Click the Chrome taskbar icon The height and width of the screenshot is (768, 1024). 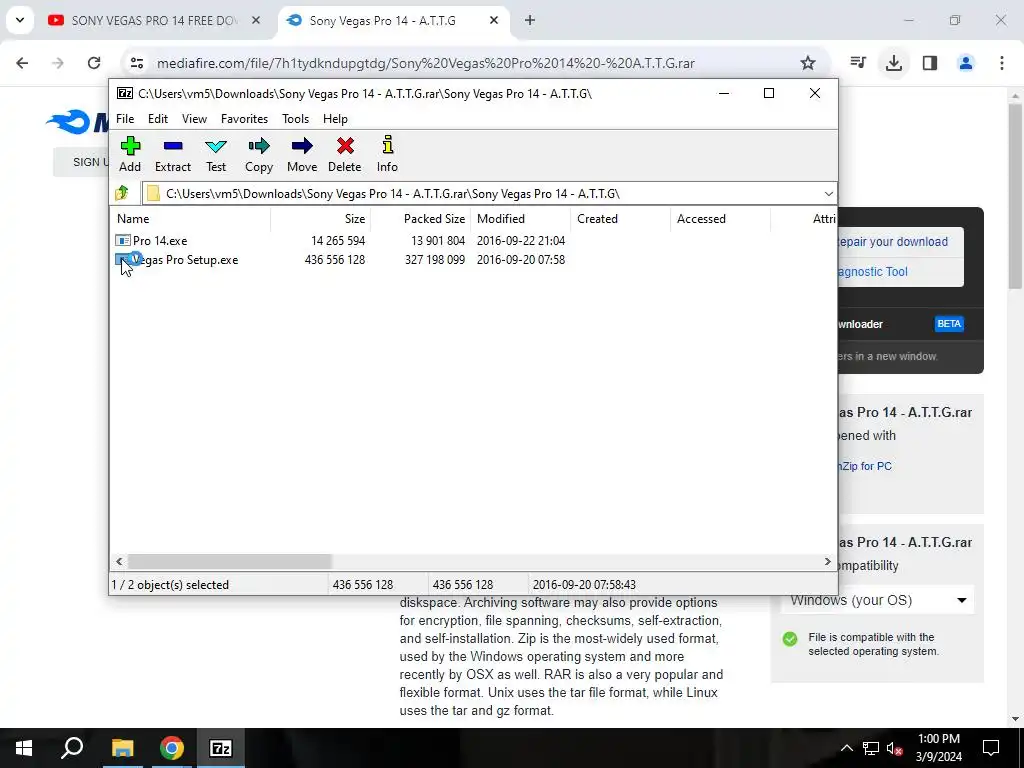coord(172,748)
